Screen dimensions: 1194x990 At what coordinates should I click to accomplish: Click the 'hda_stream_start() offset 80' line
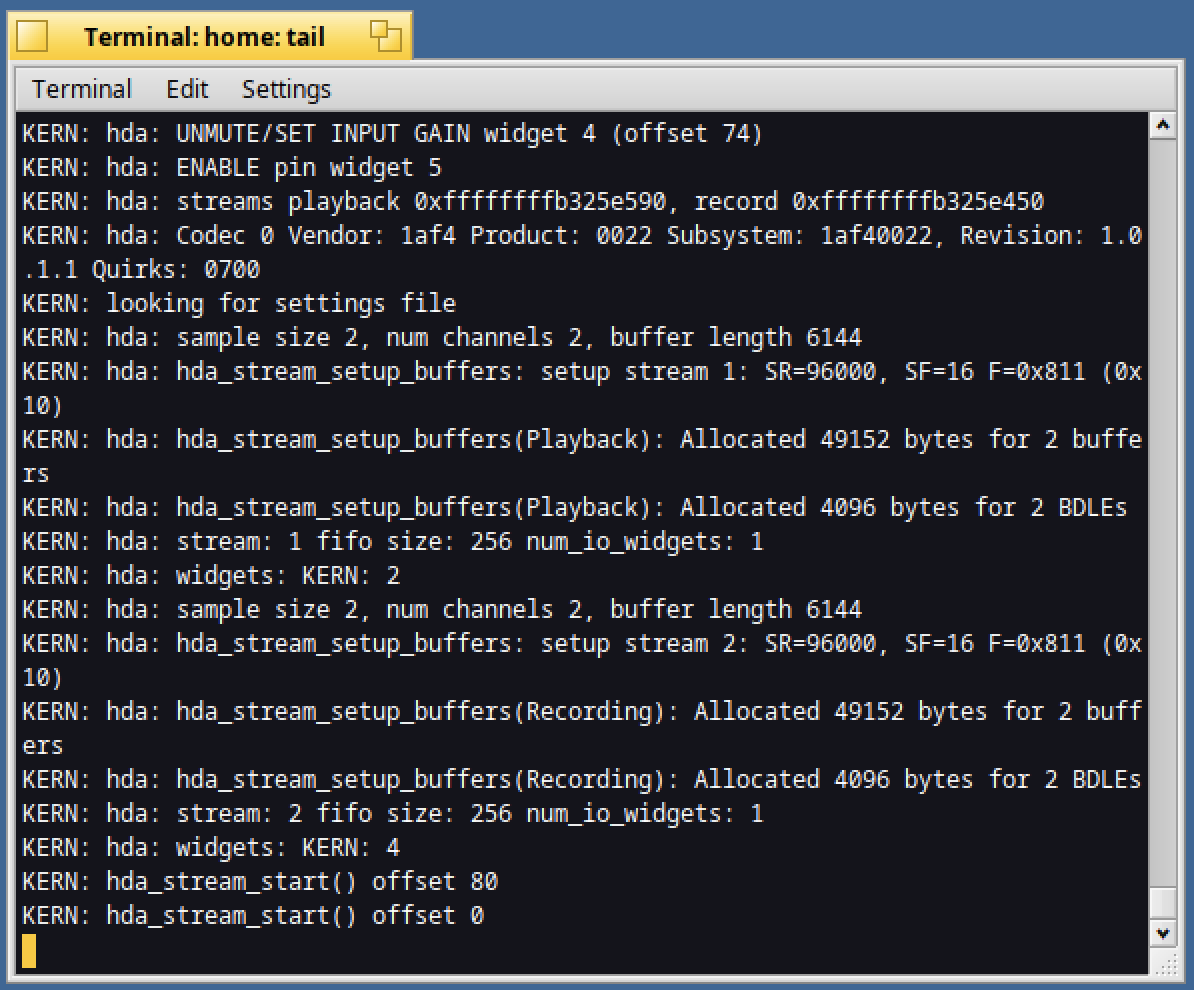pyautogui.click(x=260, y=882)
